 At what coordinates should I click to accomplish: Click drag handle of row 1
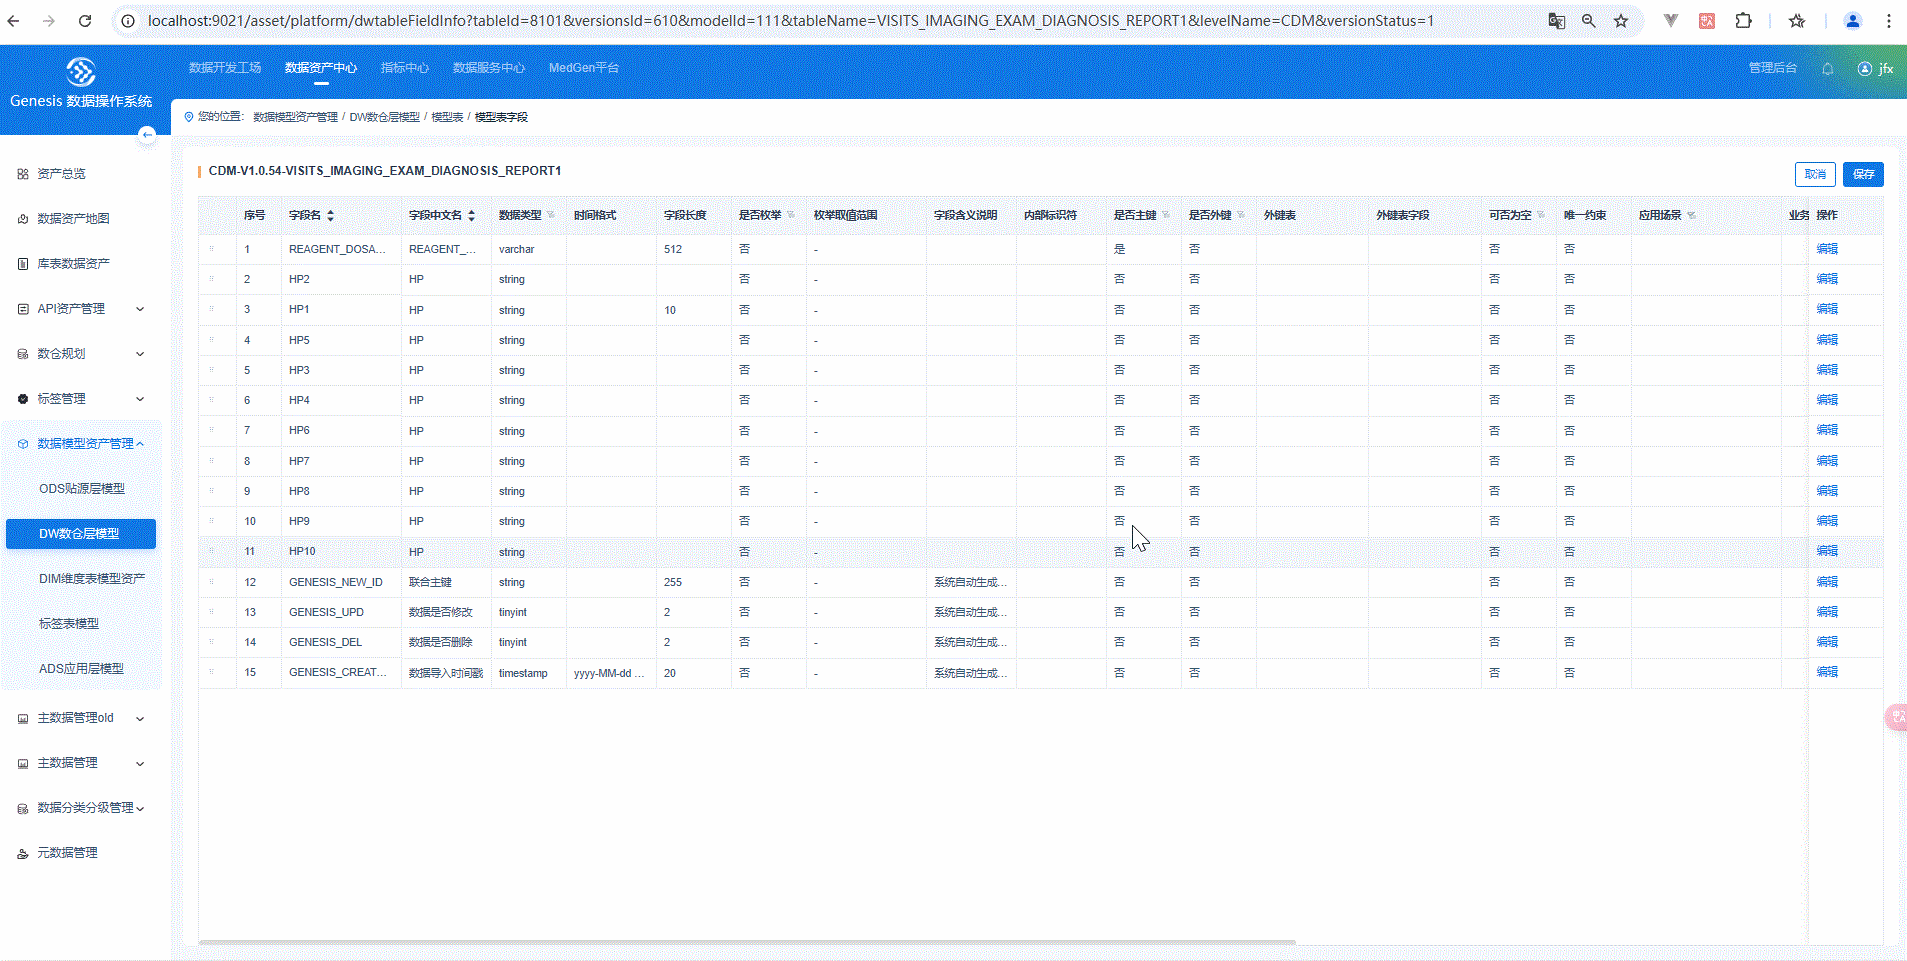coord(211,249)
